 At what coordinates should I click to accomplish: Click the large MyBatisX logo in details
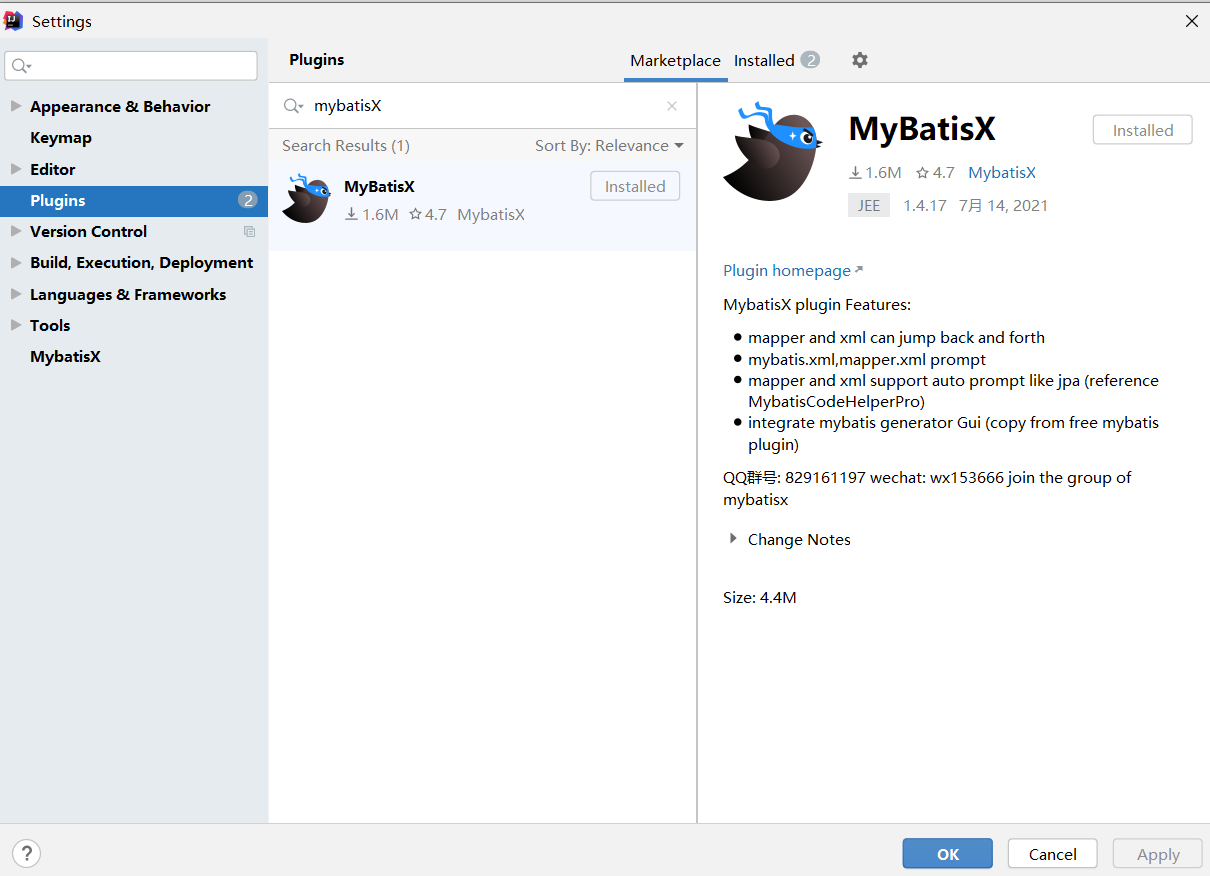(772, 151)
